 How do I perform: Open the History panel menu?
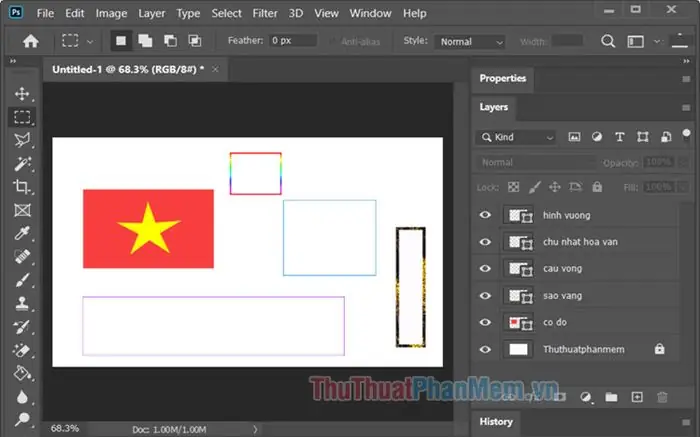point(686,422)
